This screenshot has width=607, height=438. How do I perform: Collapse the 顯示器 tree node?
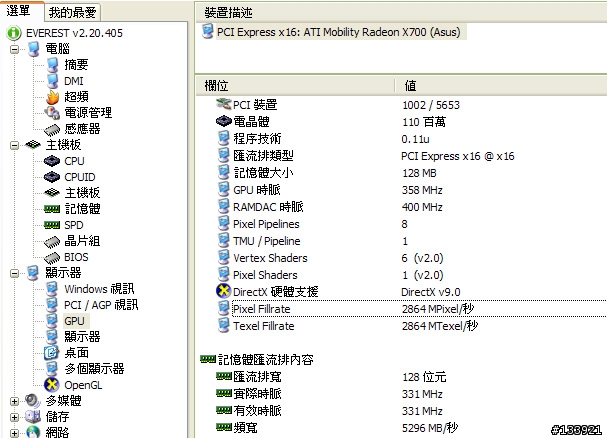click(14, 273)
